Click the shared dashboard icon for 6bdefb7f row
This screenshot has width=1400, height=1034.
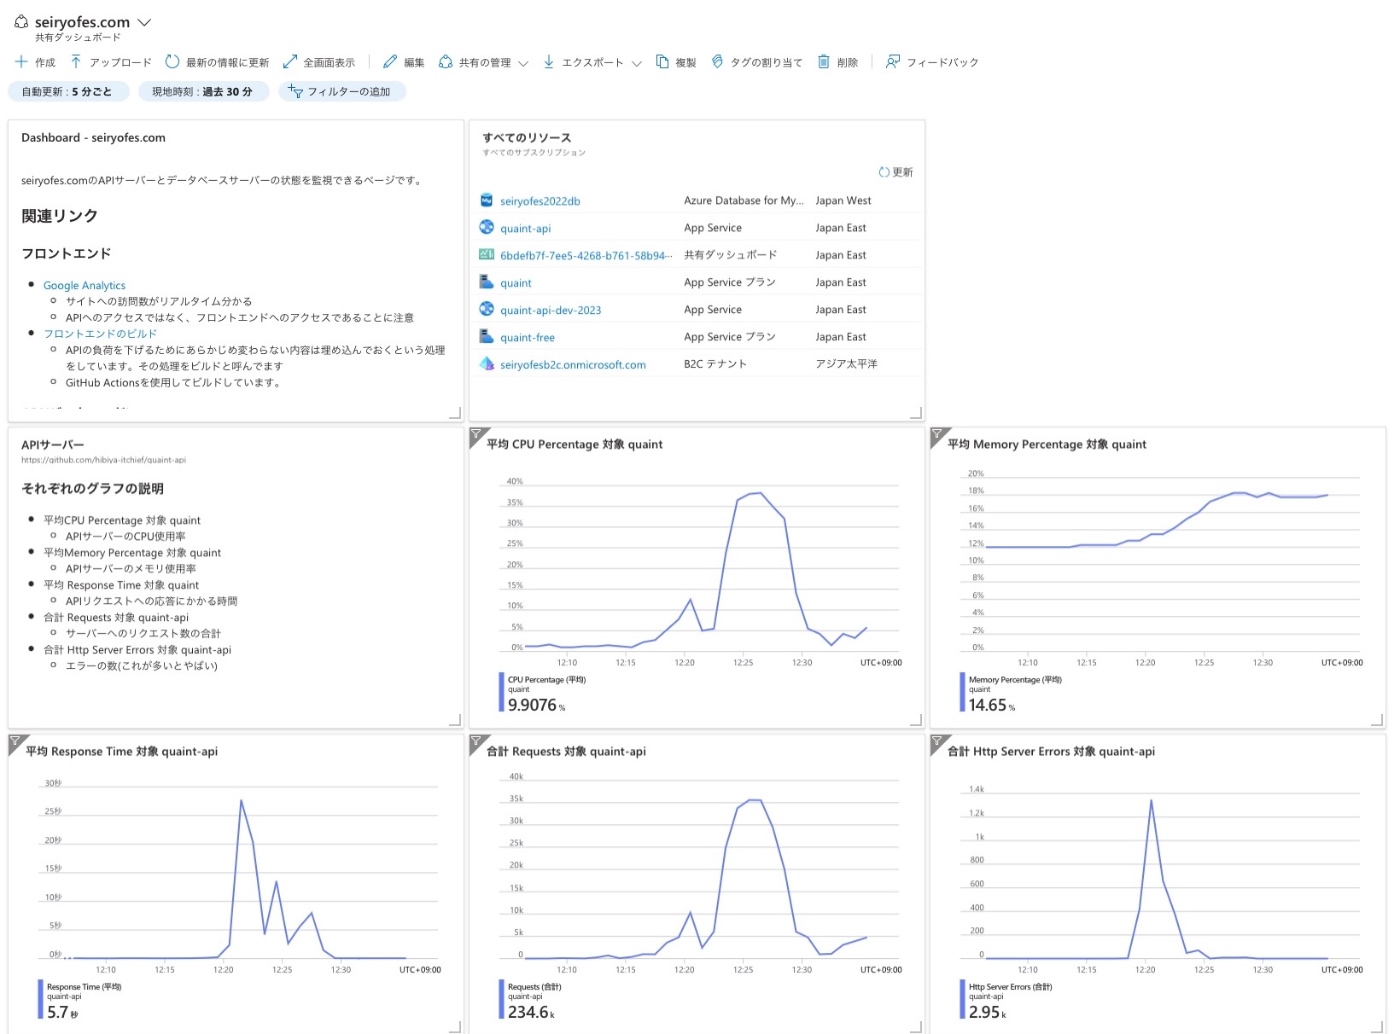coord(486,255)
